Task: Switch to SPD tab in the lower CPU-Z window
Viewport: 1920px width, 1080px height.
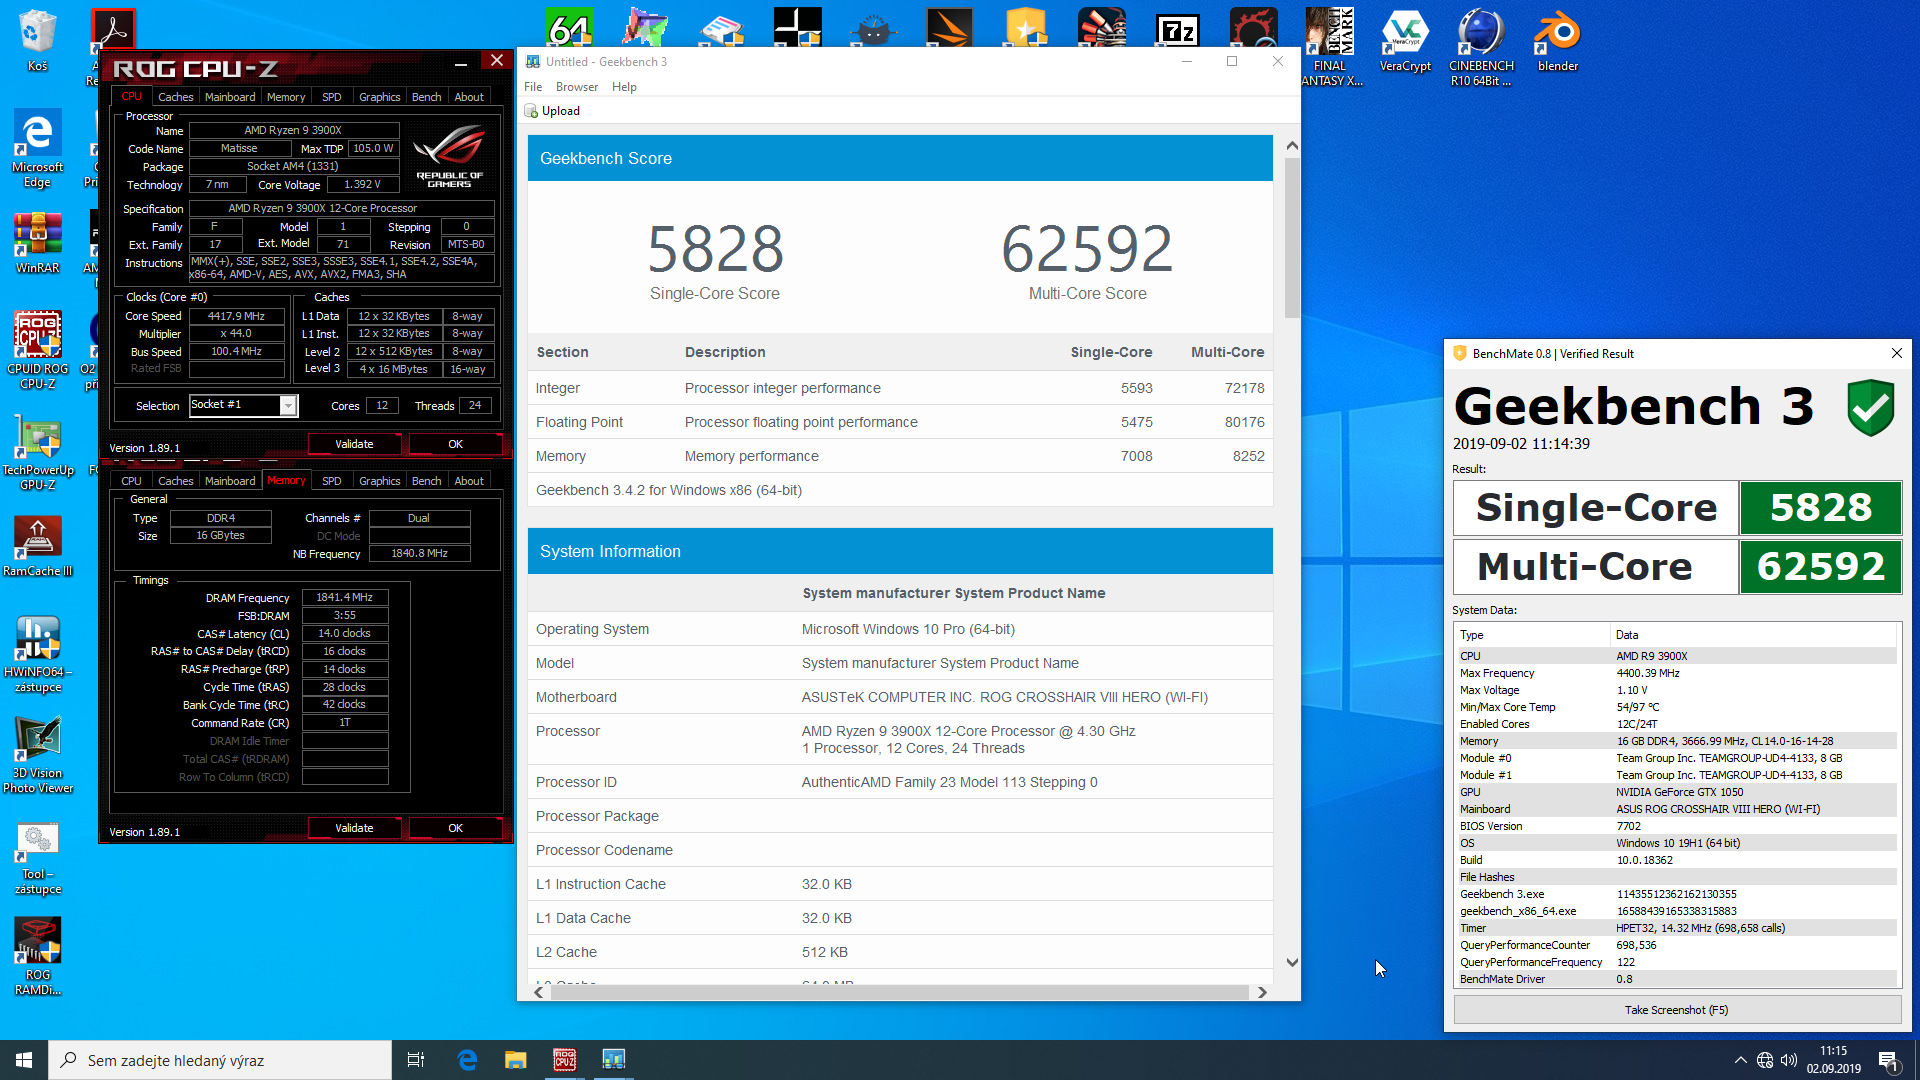Action: [331, 481]
